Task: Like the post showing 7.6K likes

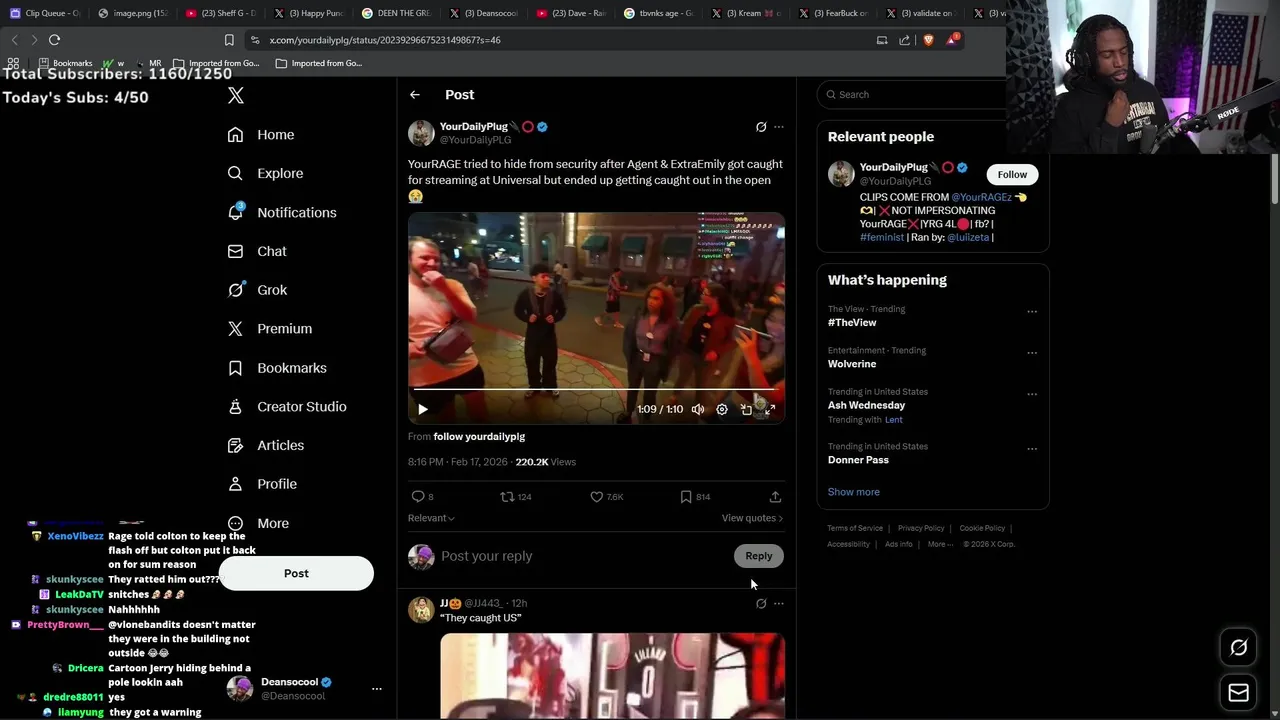Action: [x=606, y=497]
